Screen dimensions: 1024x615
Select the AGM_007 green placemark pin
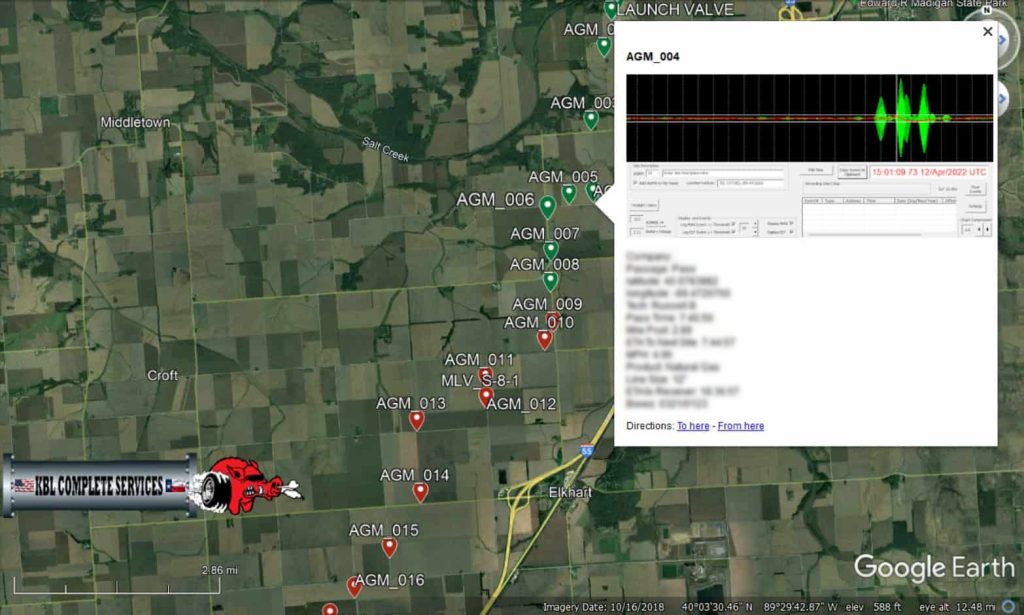pos(551,251)
